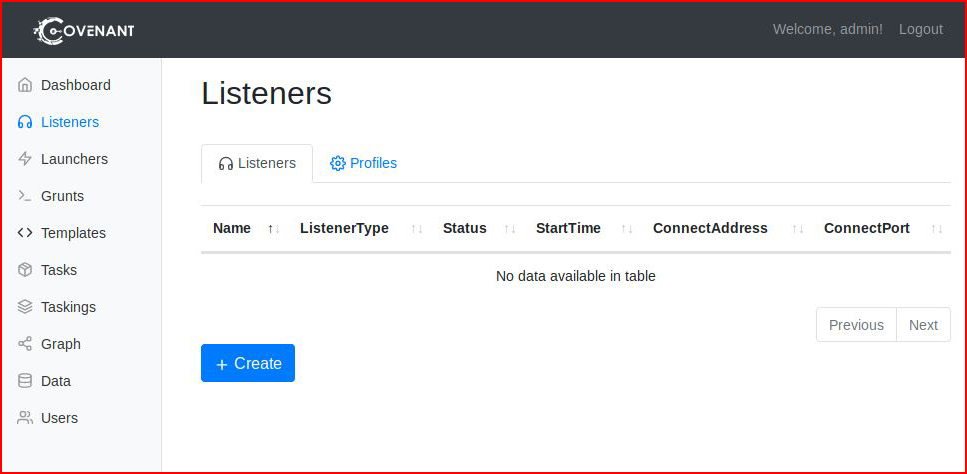The image size is (967, 474).
Task: Select the Listeners tab
Action: (257, 163)
